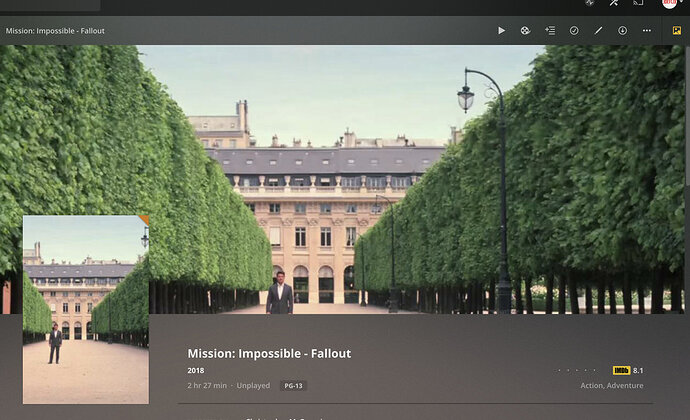
Task: Click the PG-13 content rating badge
Action: (293, 386)
